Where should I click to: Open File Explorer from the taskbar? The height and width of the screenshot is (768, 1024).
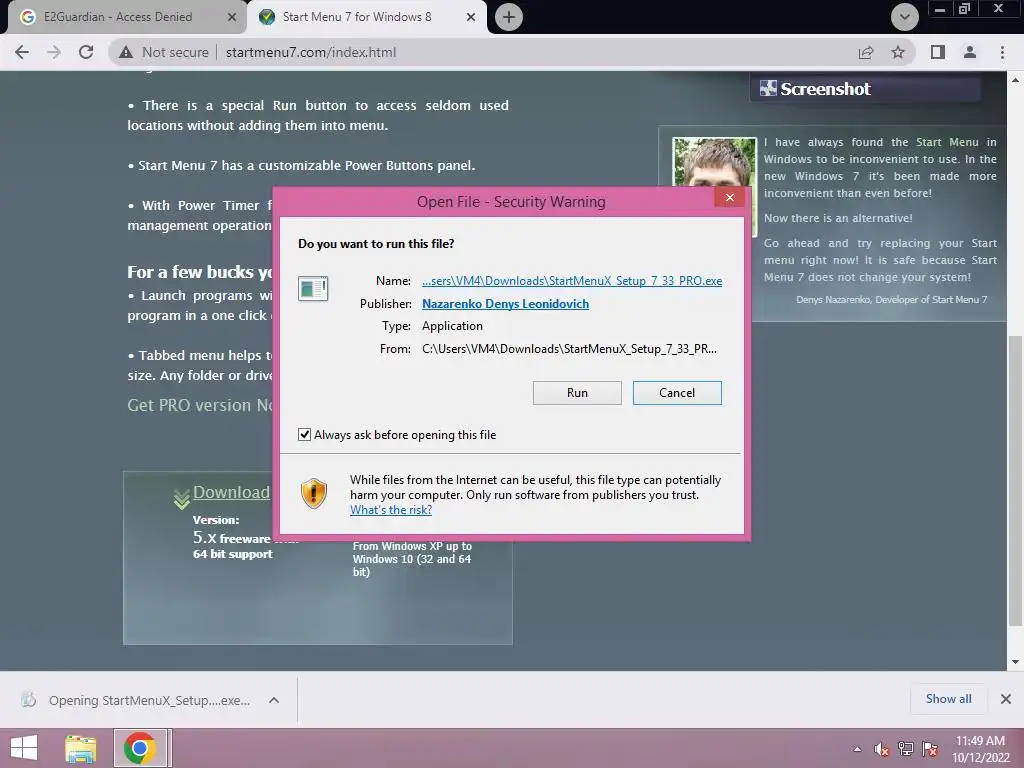click(x=80, y=748)
